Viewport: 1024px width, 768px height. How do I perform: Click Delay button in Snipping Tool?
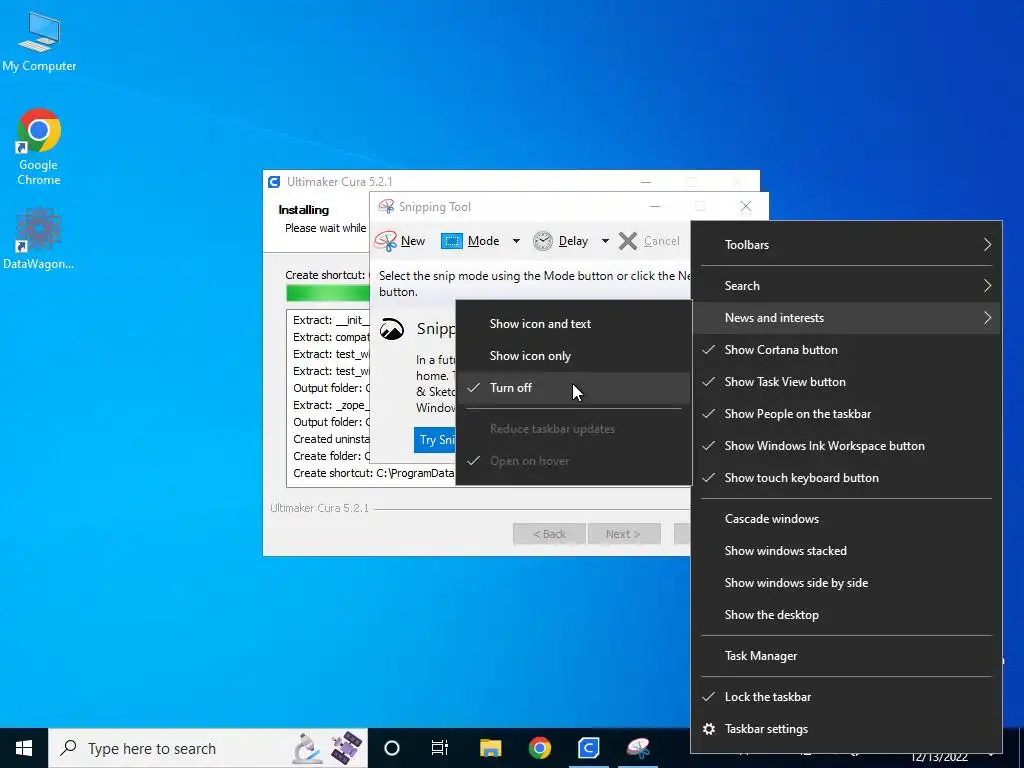pyautogui.click(x=562, y=241)
